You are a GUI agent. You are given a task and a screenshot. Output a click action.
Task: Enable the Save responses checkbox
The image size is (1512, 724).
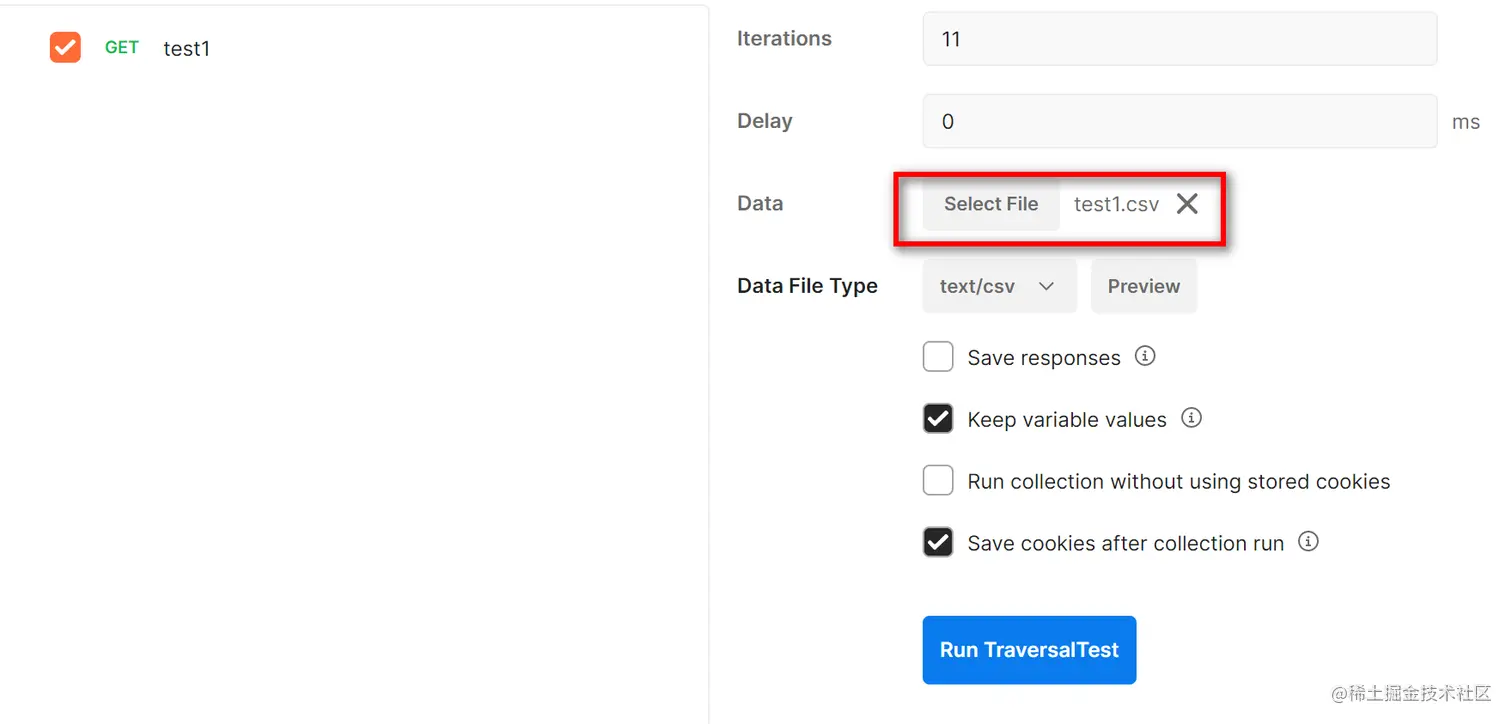(x=938, y=357)
